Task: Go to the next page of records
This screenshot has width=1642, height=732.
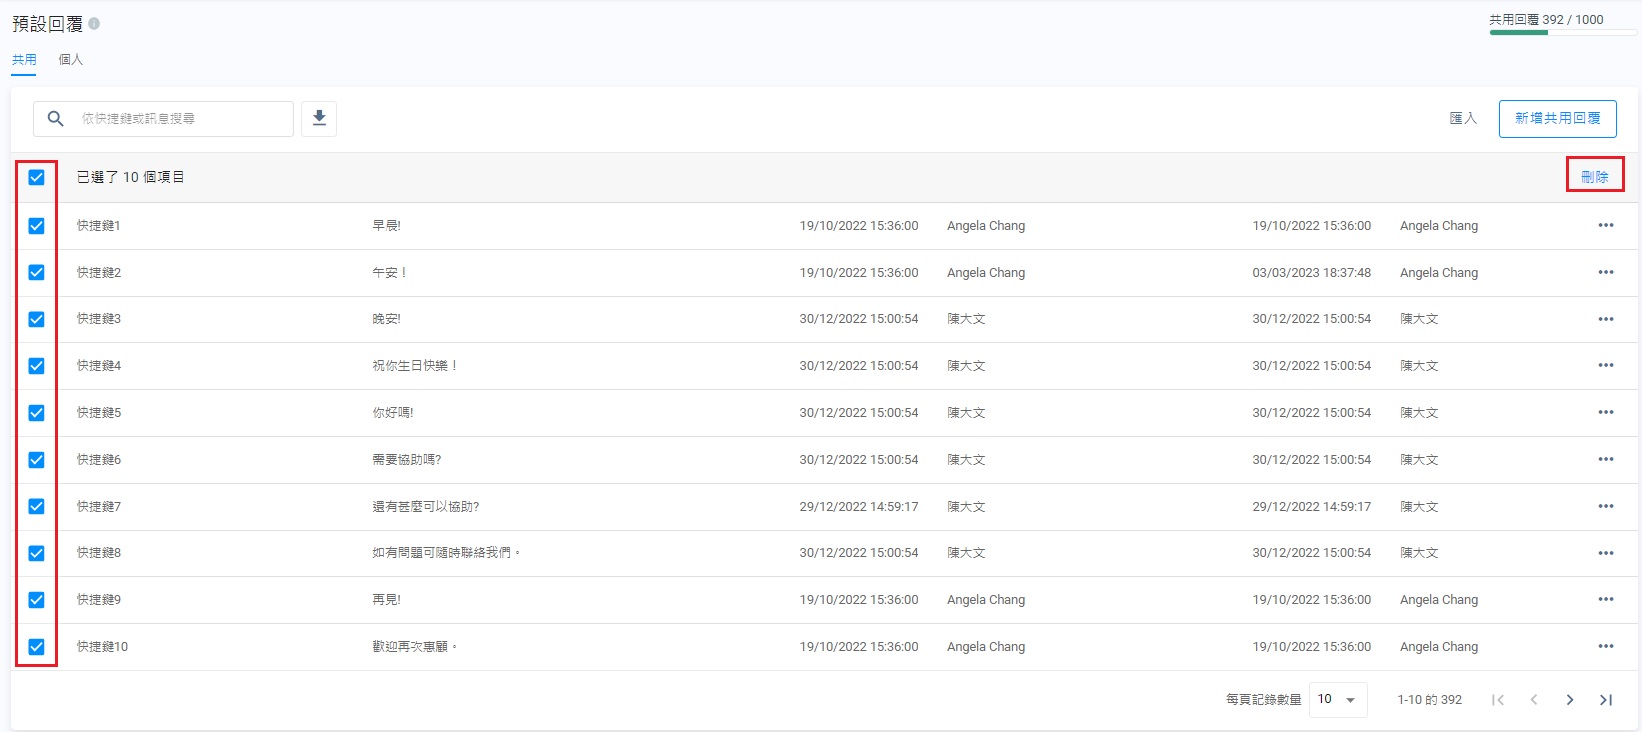Action: pyautogui.click(x=1569, y=700)
